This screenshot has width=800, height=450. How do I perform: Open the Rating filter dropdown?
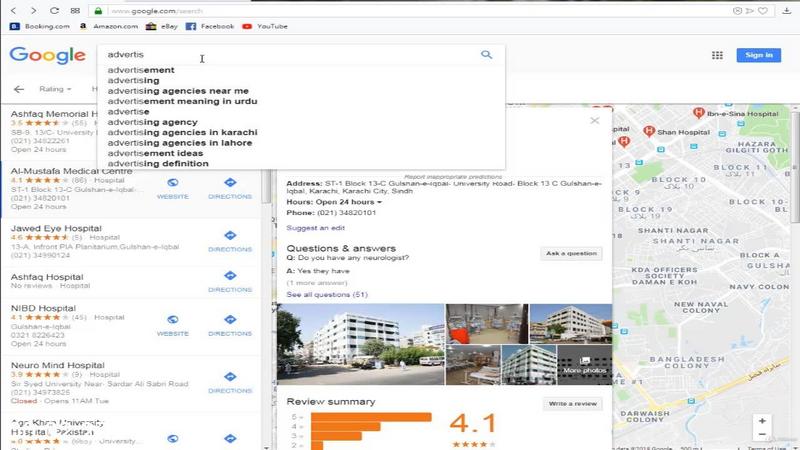pyautogui.click(x=55, y=89)
